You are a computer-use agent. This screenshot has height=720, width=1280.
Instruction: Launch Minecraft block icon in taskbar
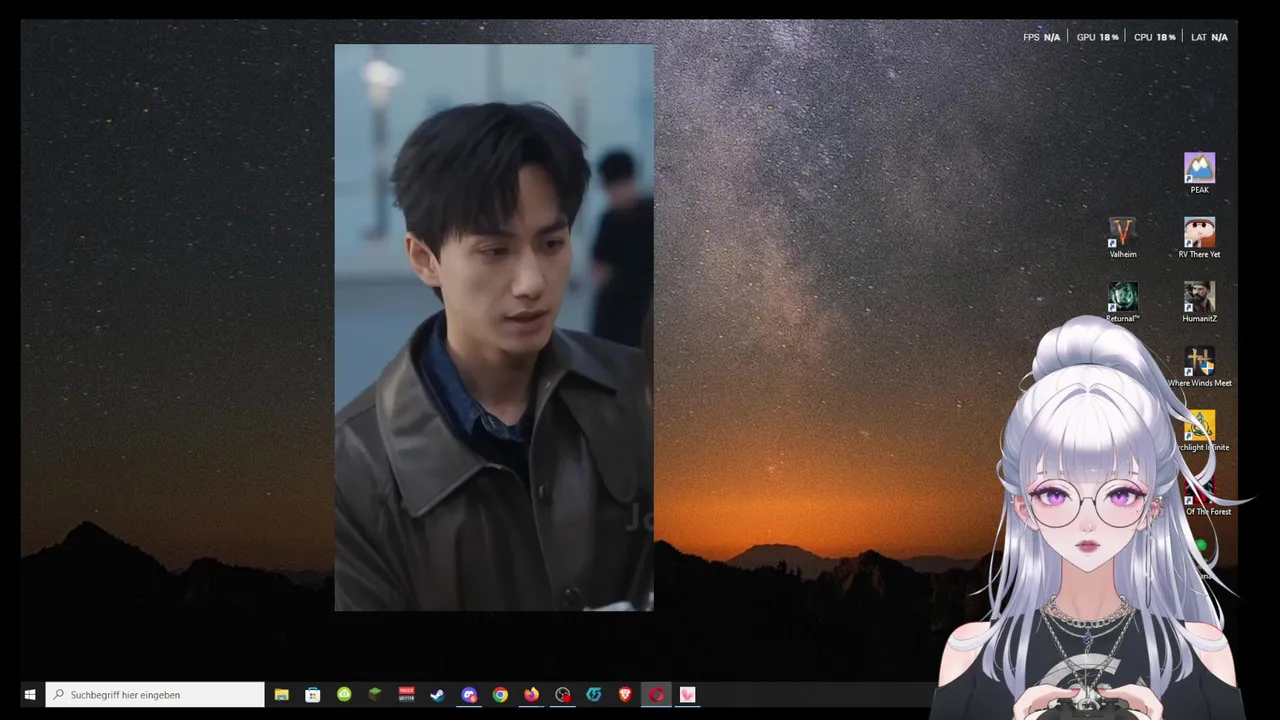(375, 694)
